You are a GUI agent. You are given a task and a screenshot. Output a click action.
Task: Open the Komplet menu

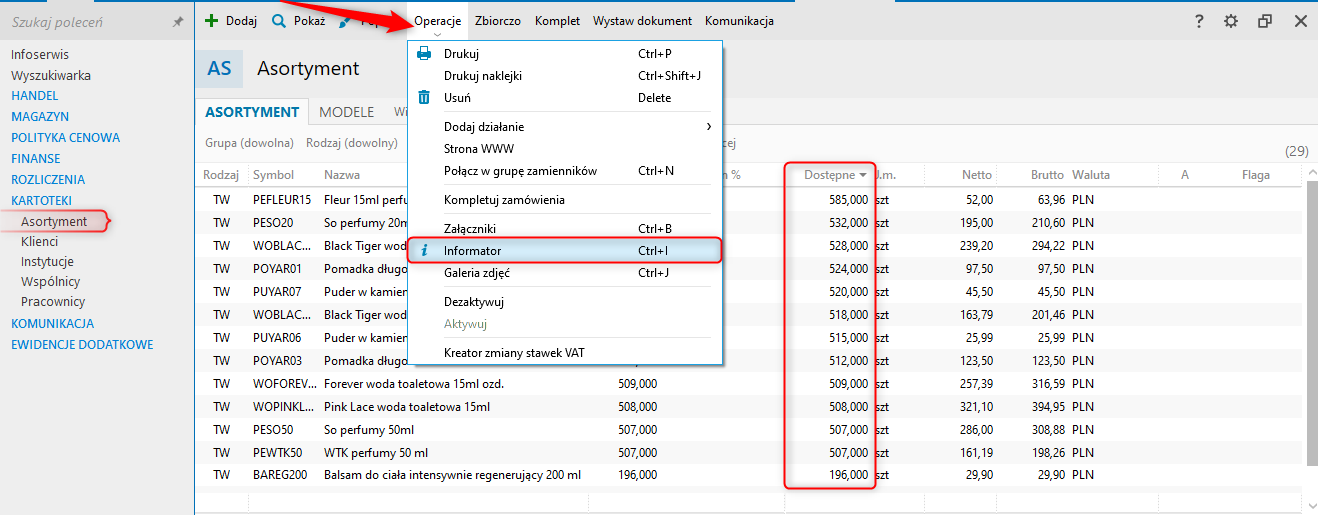[x=557, y=21]
